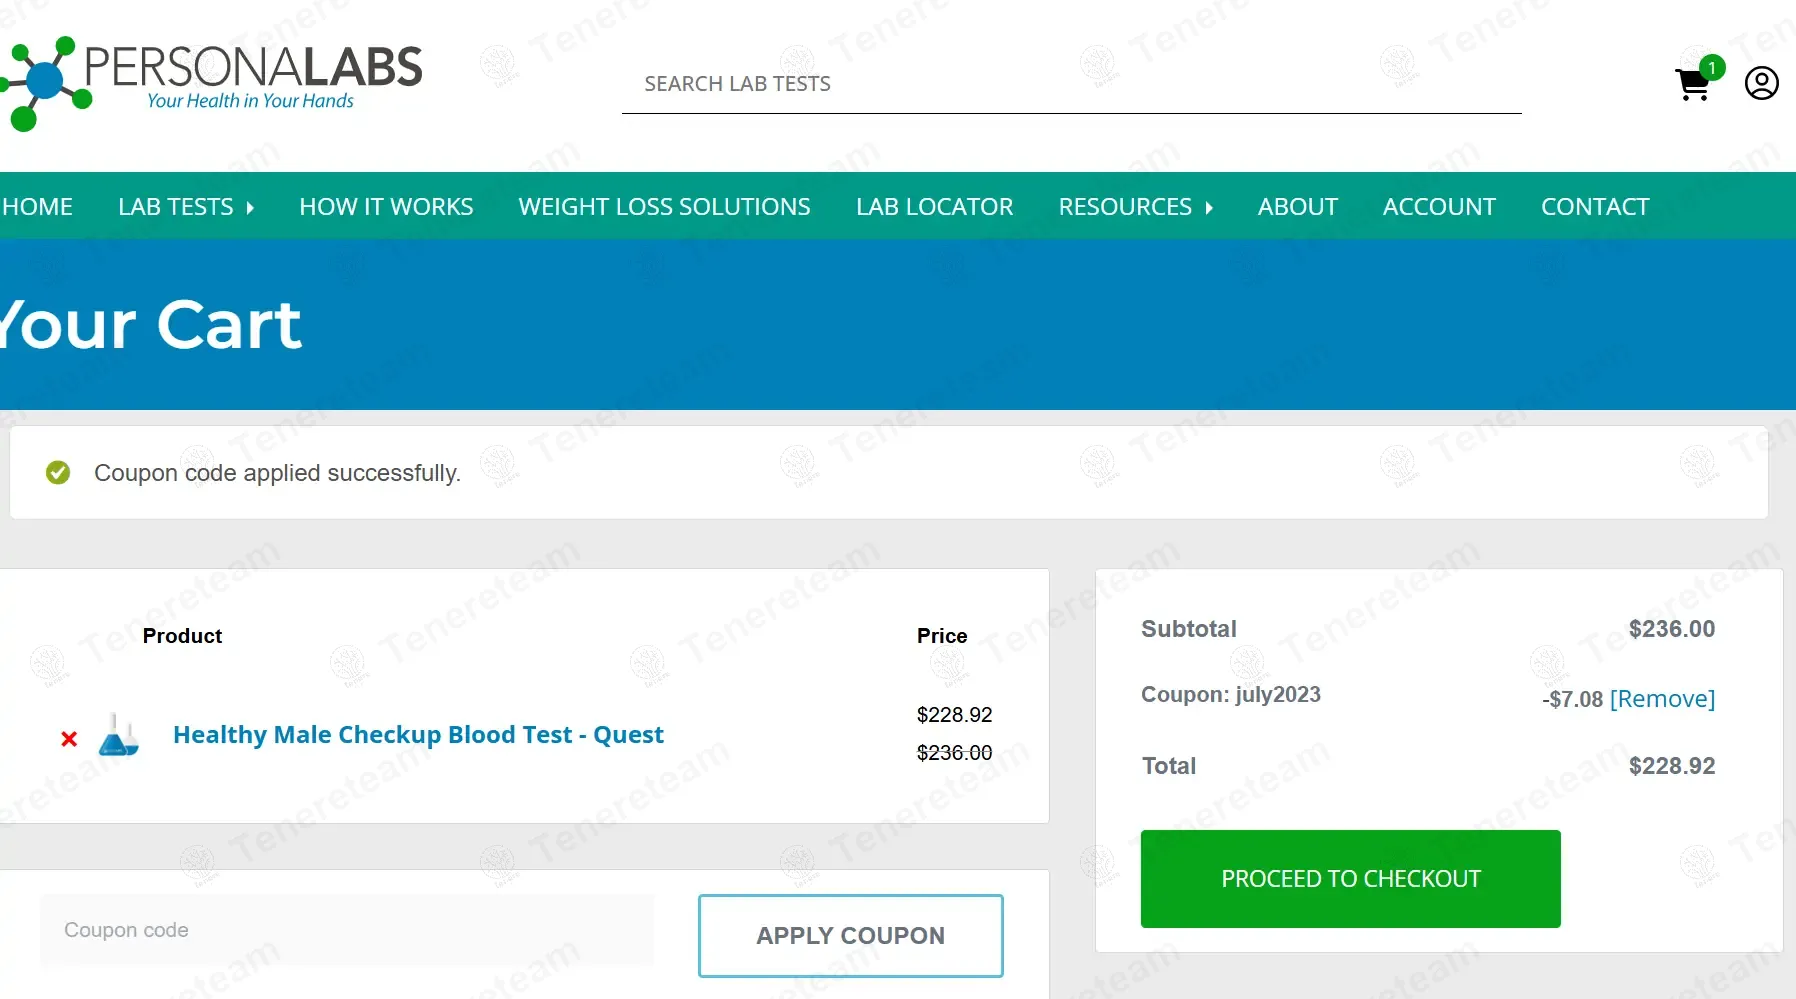Open the user account profile icon

coord(1761,83)
